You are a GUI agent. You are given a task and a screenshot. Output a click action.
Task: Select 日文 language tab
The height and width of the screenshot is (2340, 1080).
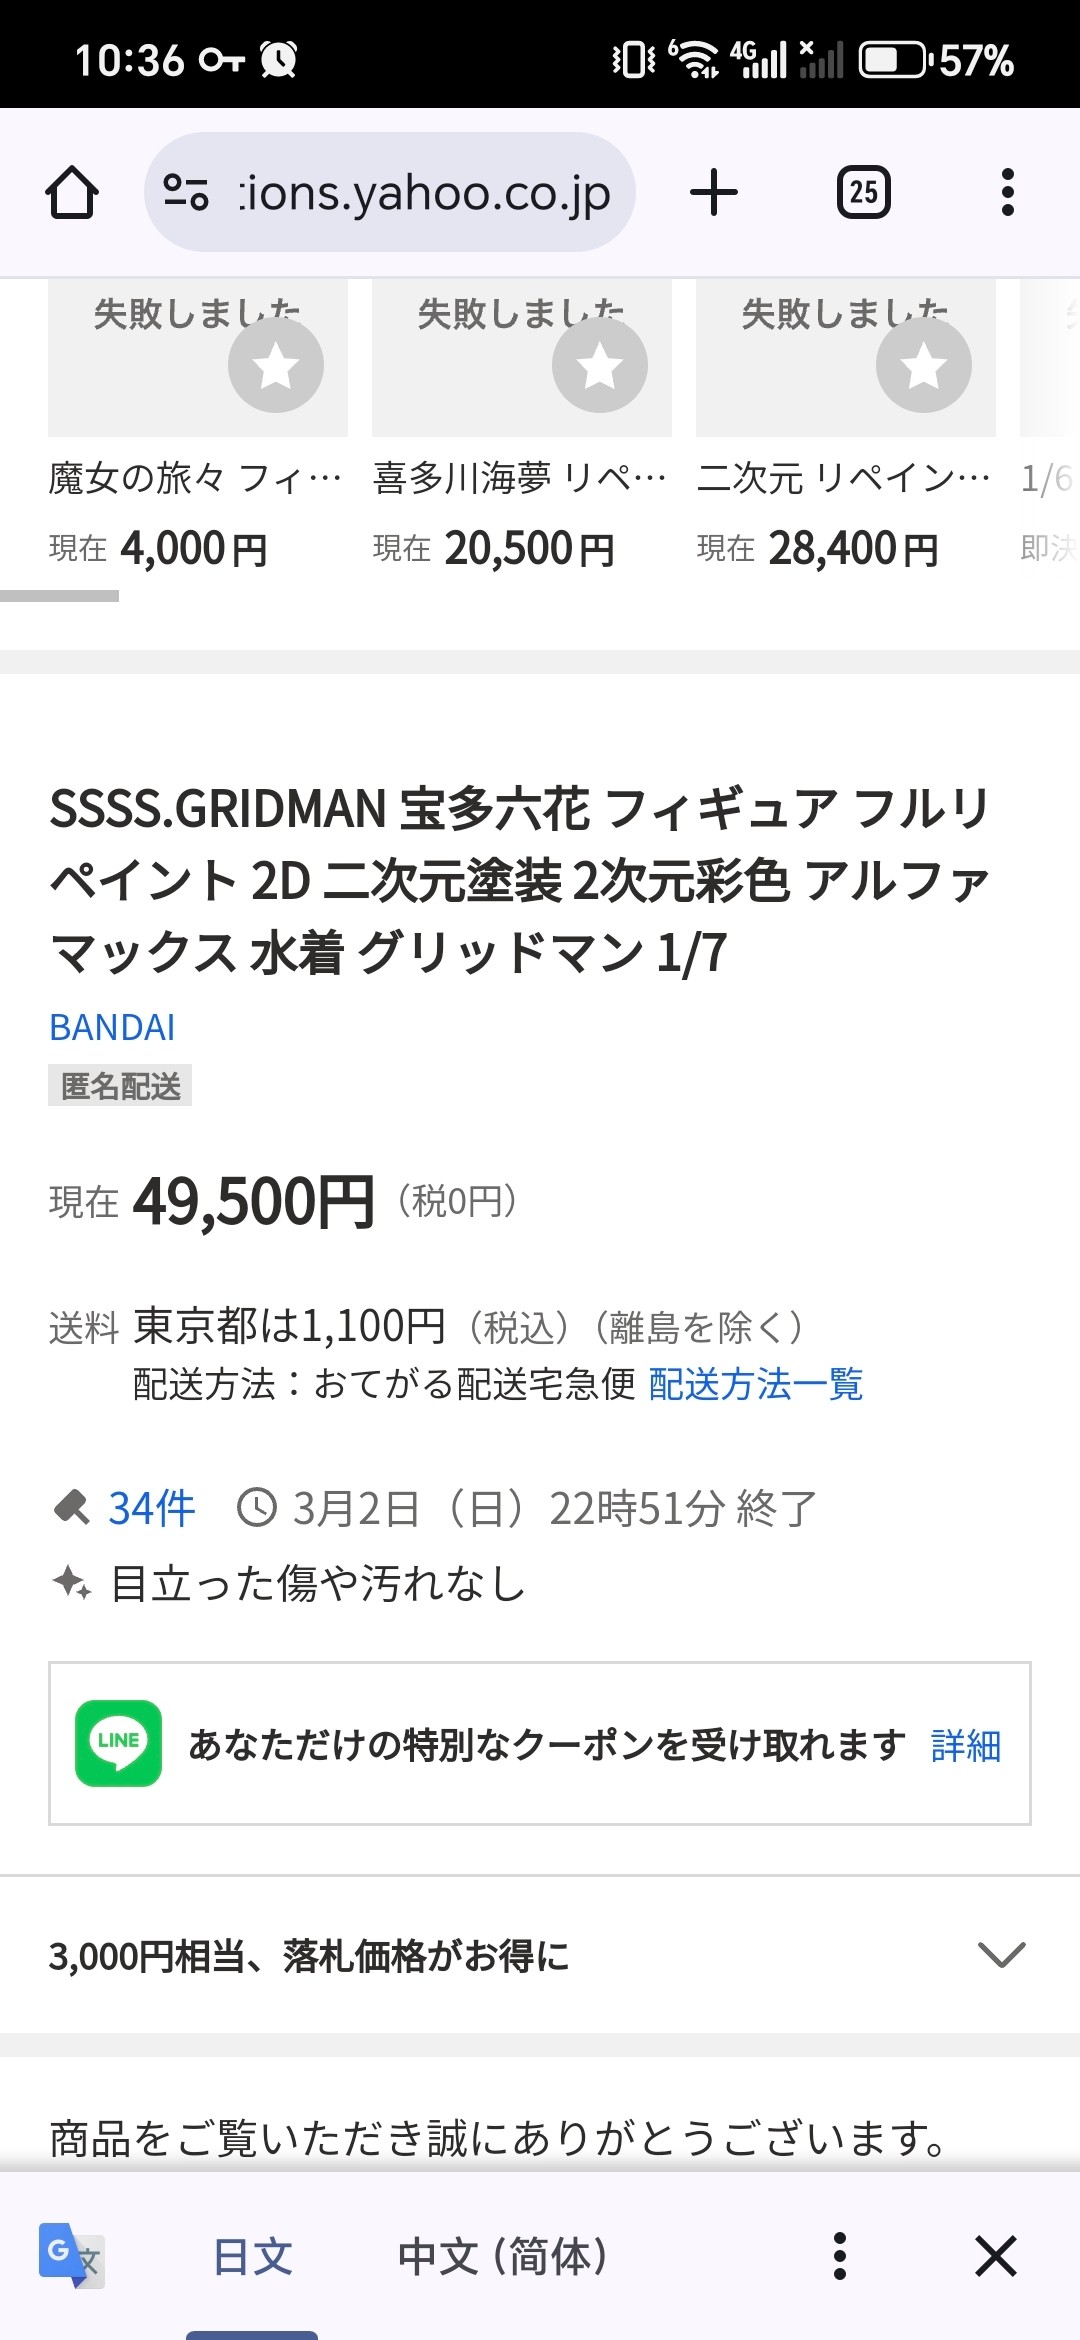click(x=252, y=2256)
